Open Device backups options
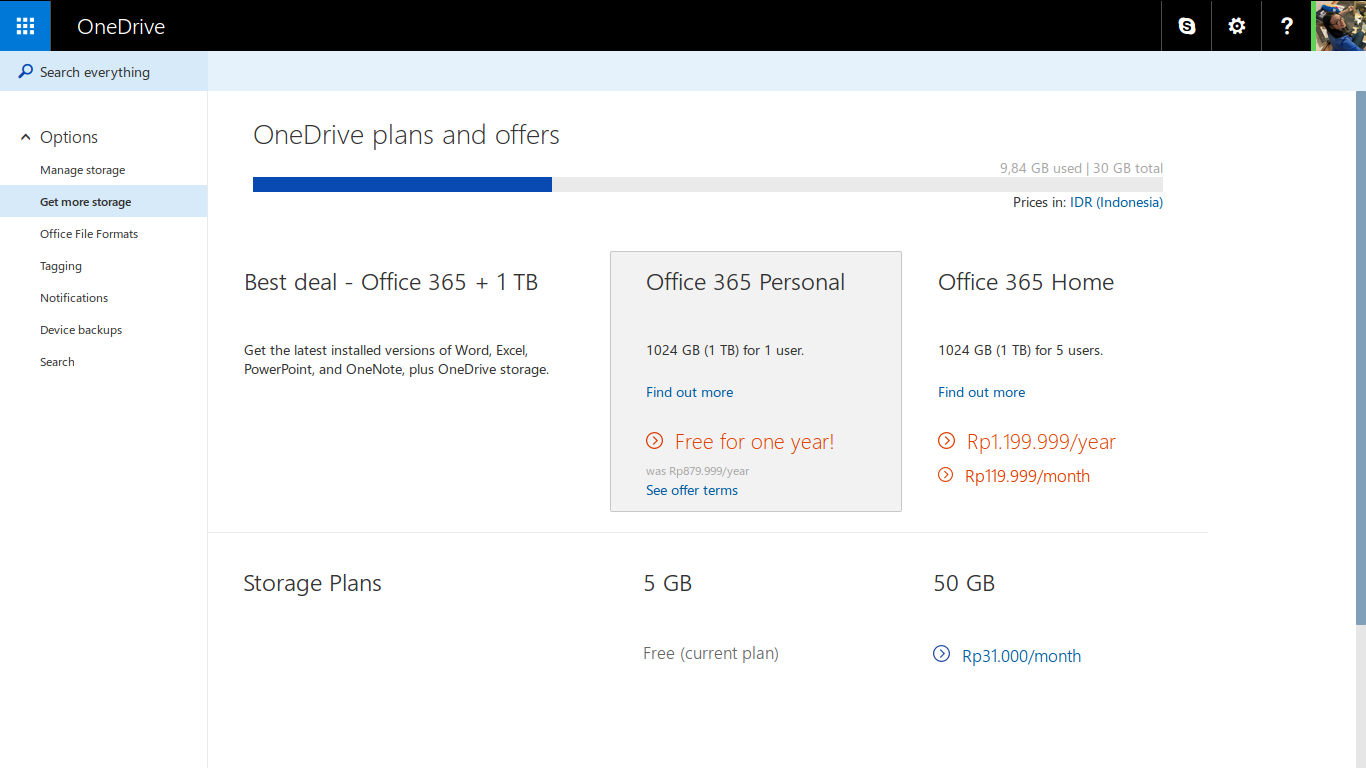This screenshot has height=768, width=1366. point(81,330)
